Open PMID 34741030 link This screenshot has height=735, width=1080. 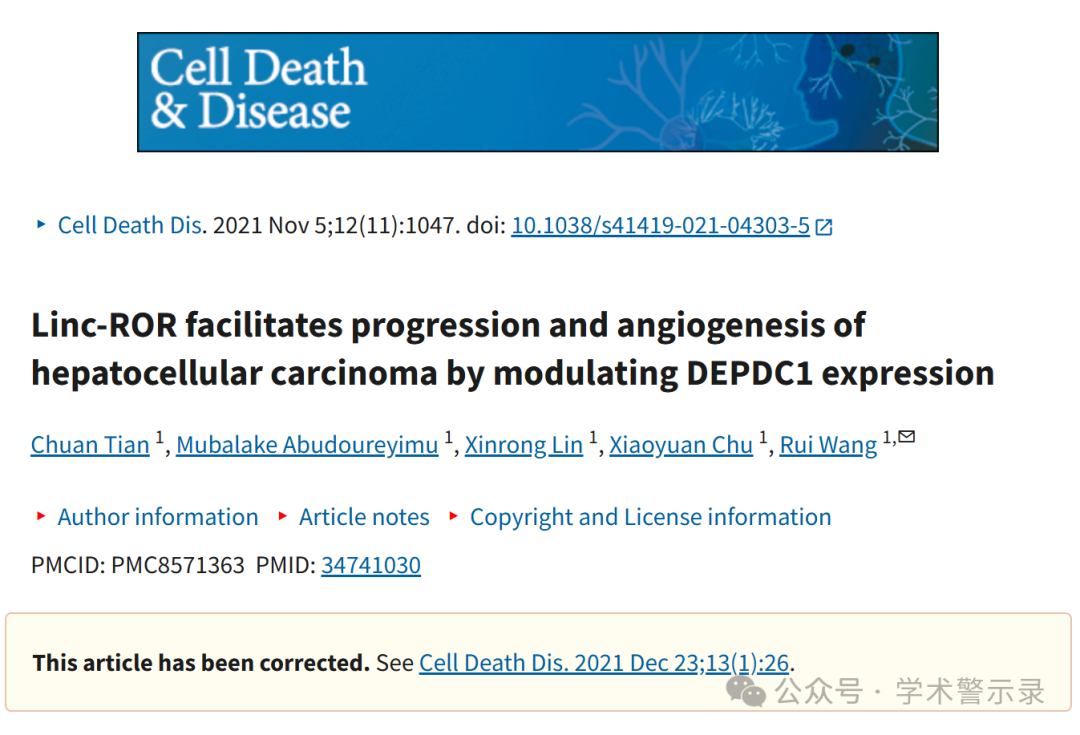point(371,565)
